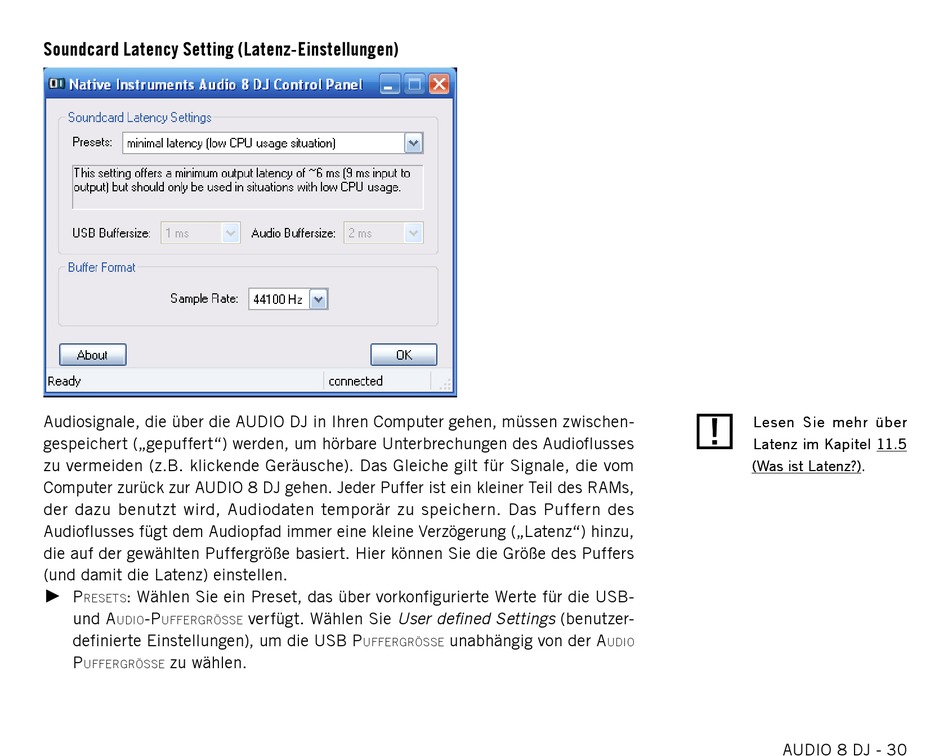Expand the USB Buffersize dropdown

[x=200, y=233]
